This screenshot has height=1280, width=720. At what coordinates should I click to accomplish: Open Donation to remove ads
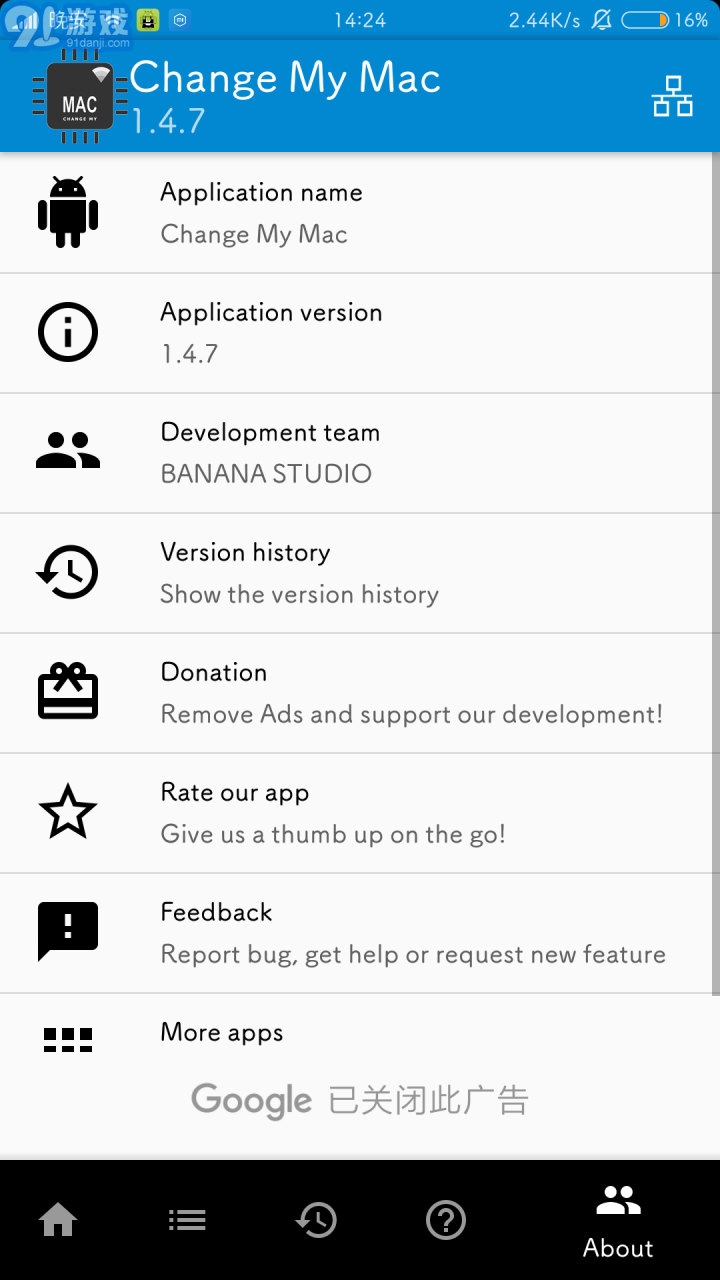360,693
